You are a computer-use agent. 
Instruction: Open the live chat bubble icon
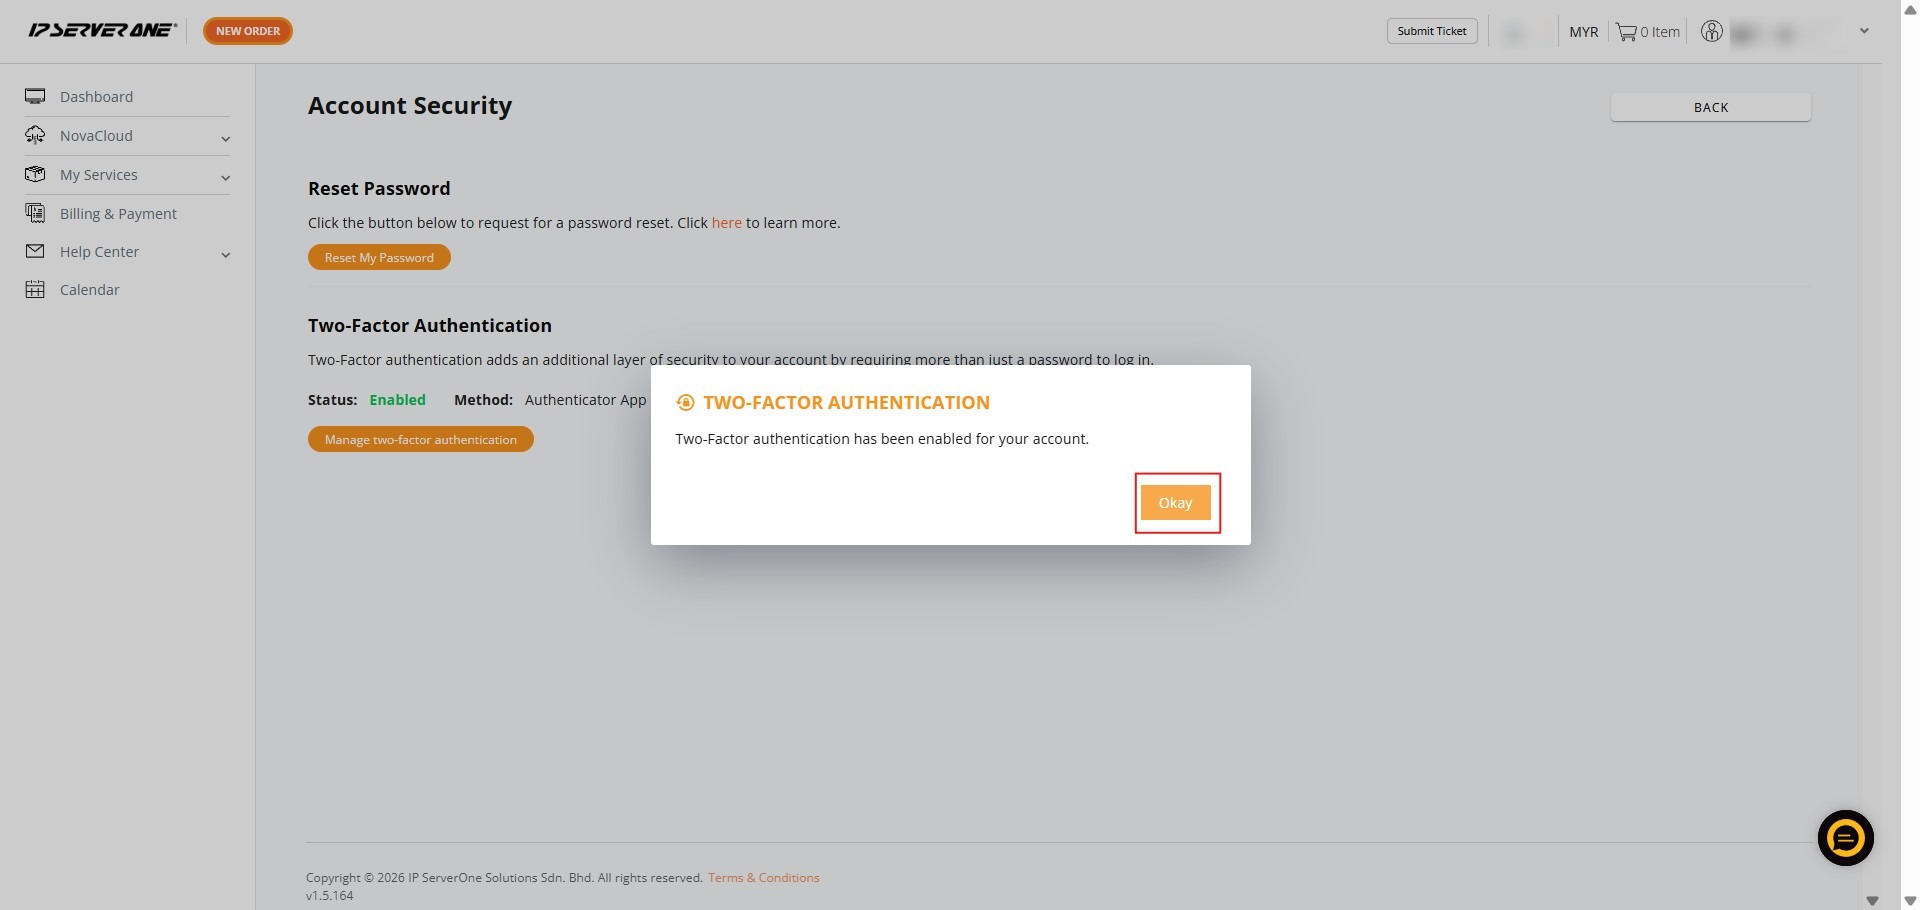pos(1845,838)
